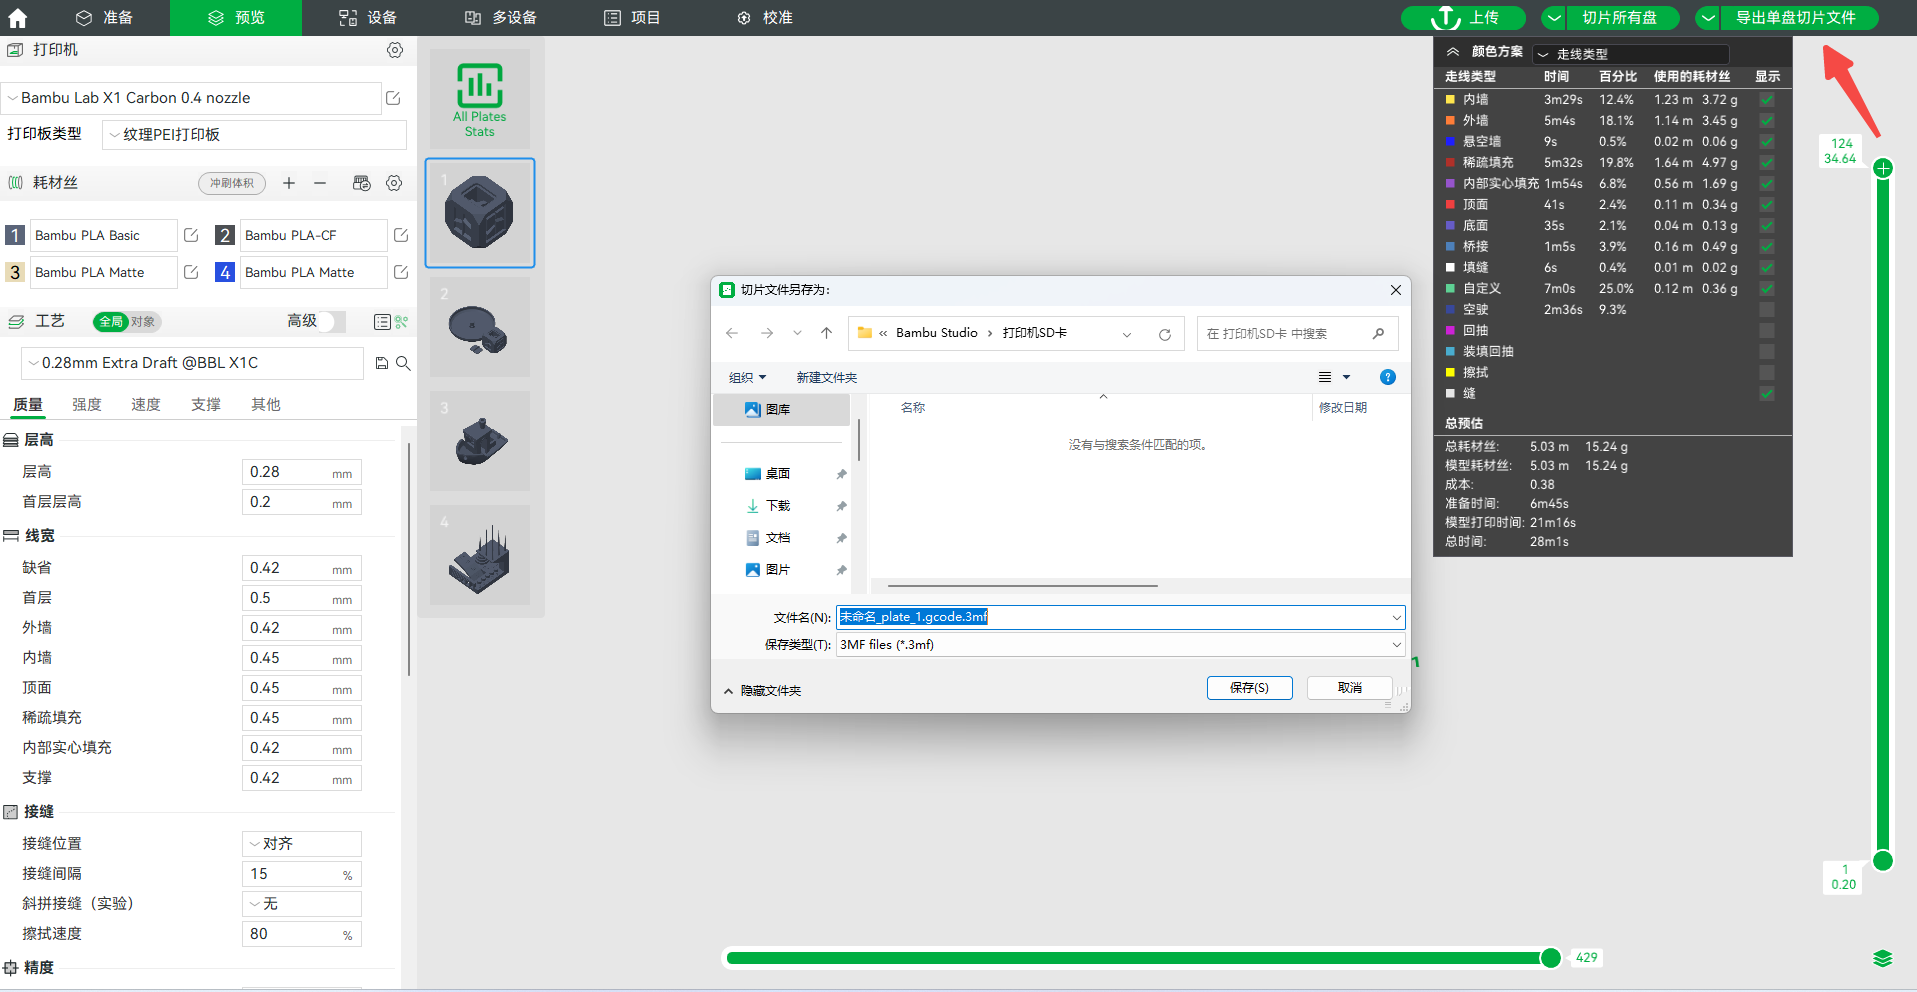The image size is (1917, 992).
Task: Toggle display of 桥接 line type
Action: click(x=1767, y=247)
